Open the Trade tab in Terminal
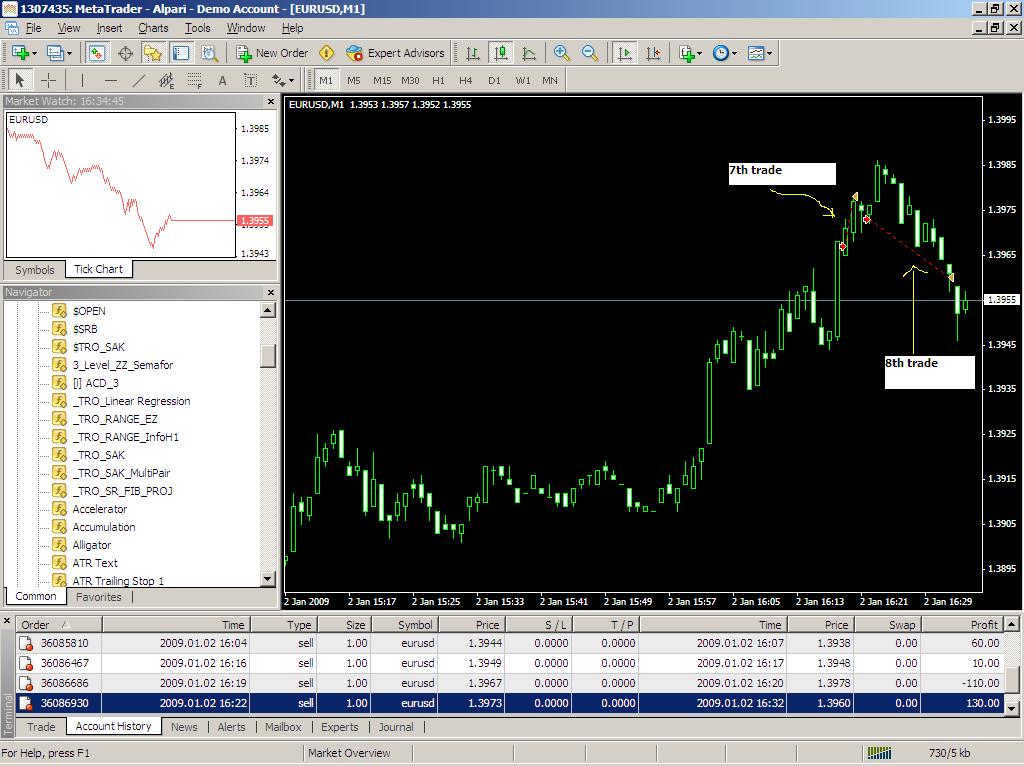The width and height of the screenshot is (1024, 766). (41, 727)
